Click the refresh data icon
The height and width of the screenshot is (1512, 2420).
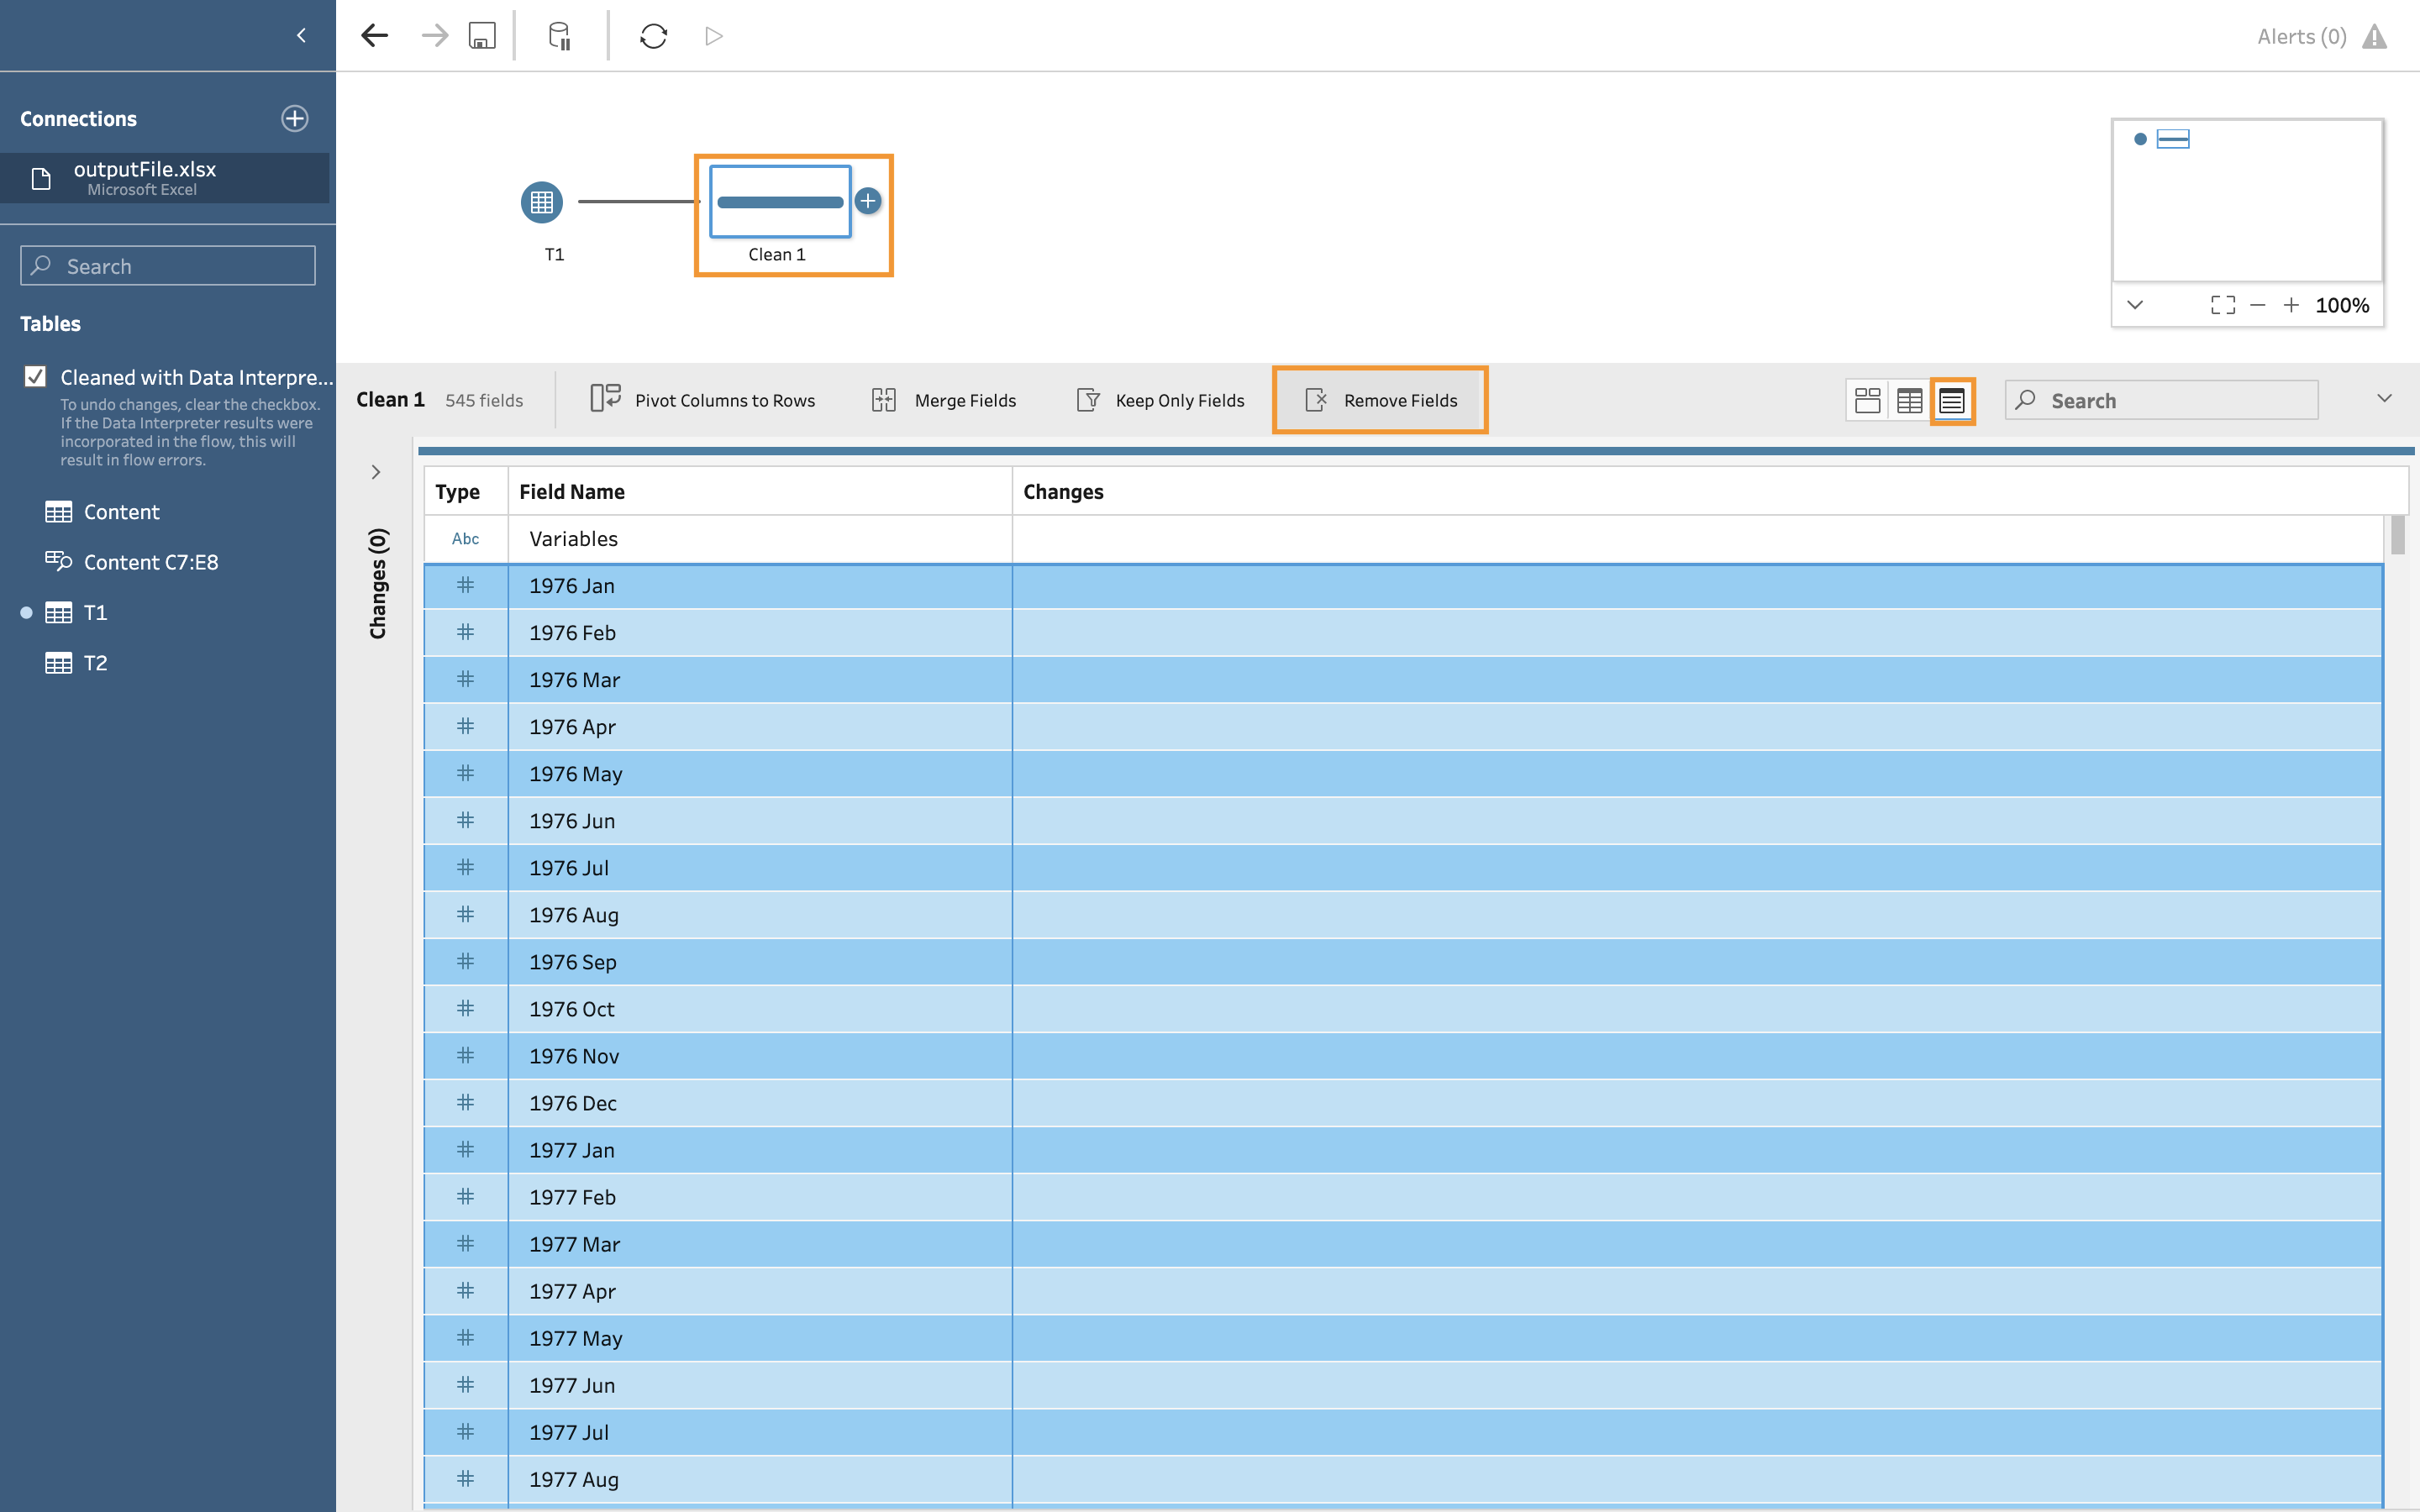[653, 36]
